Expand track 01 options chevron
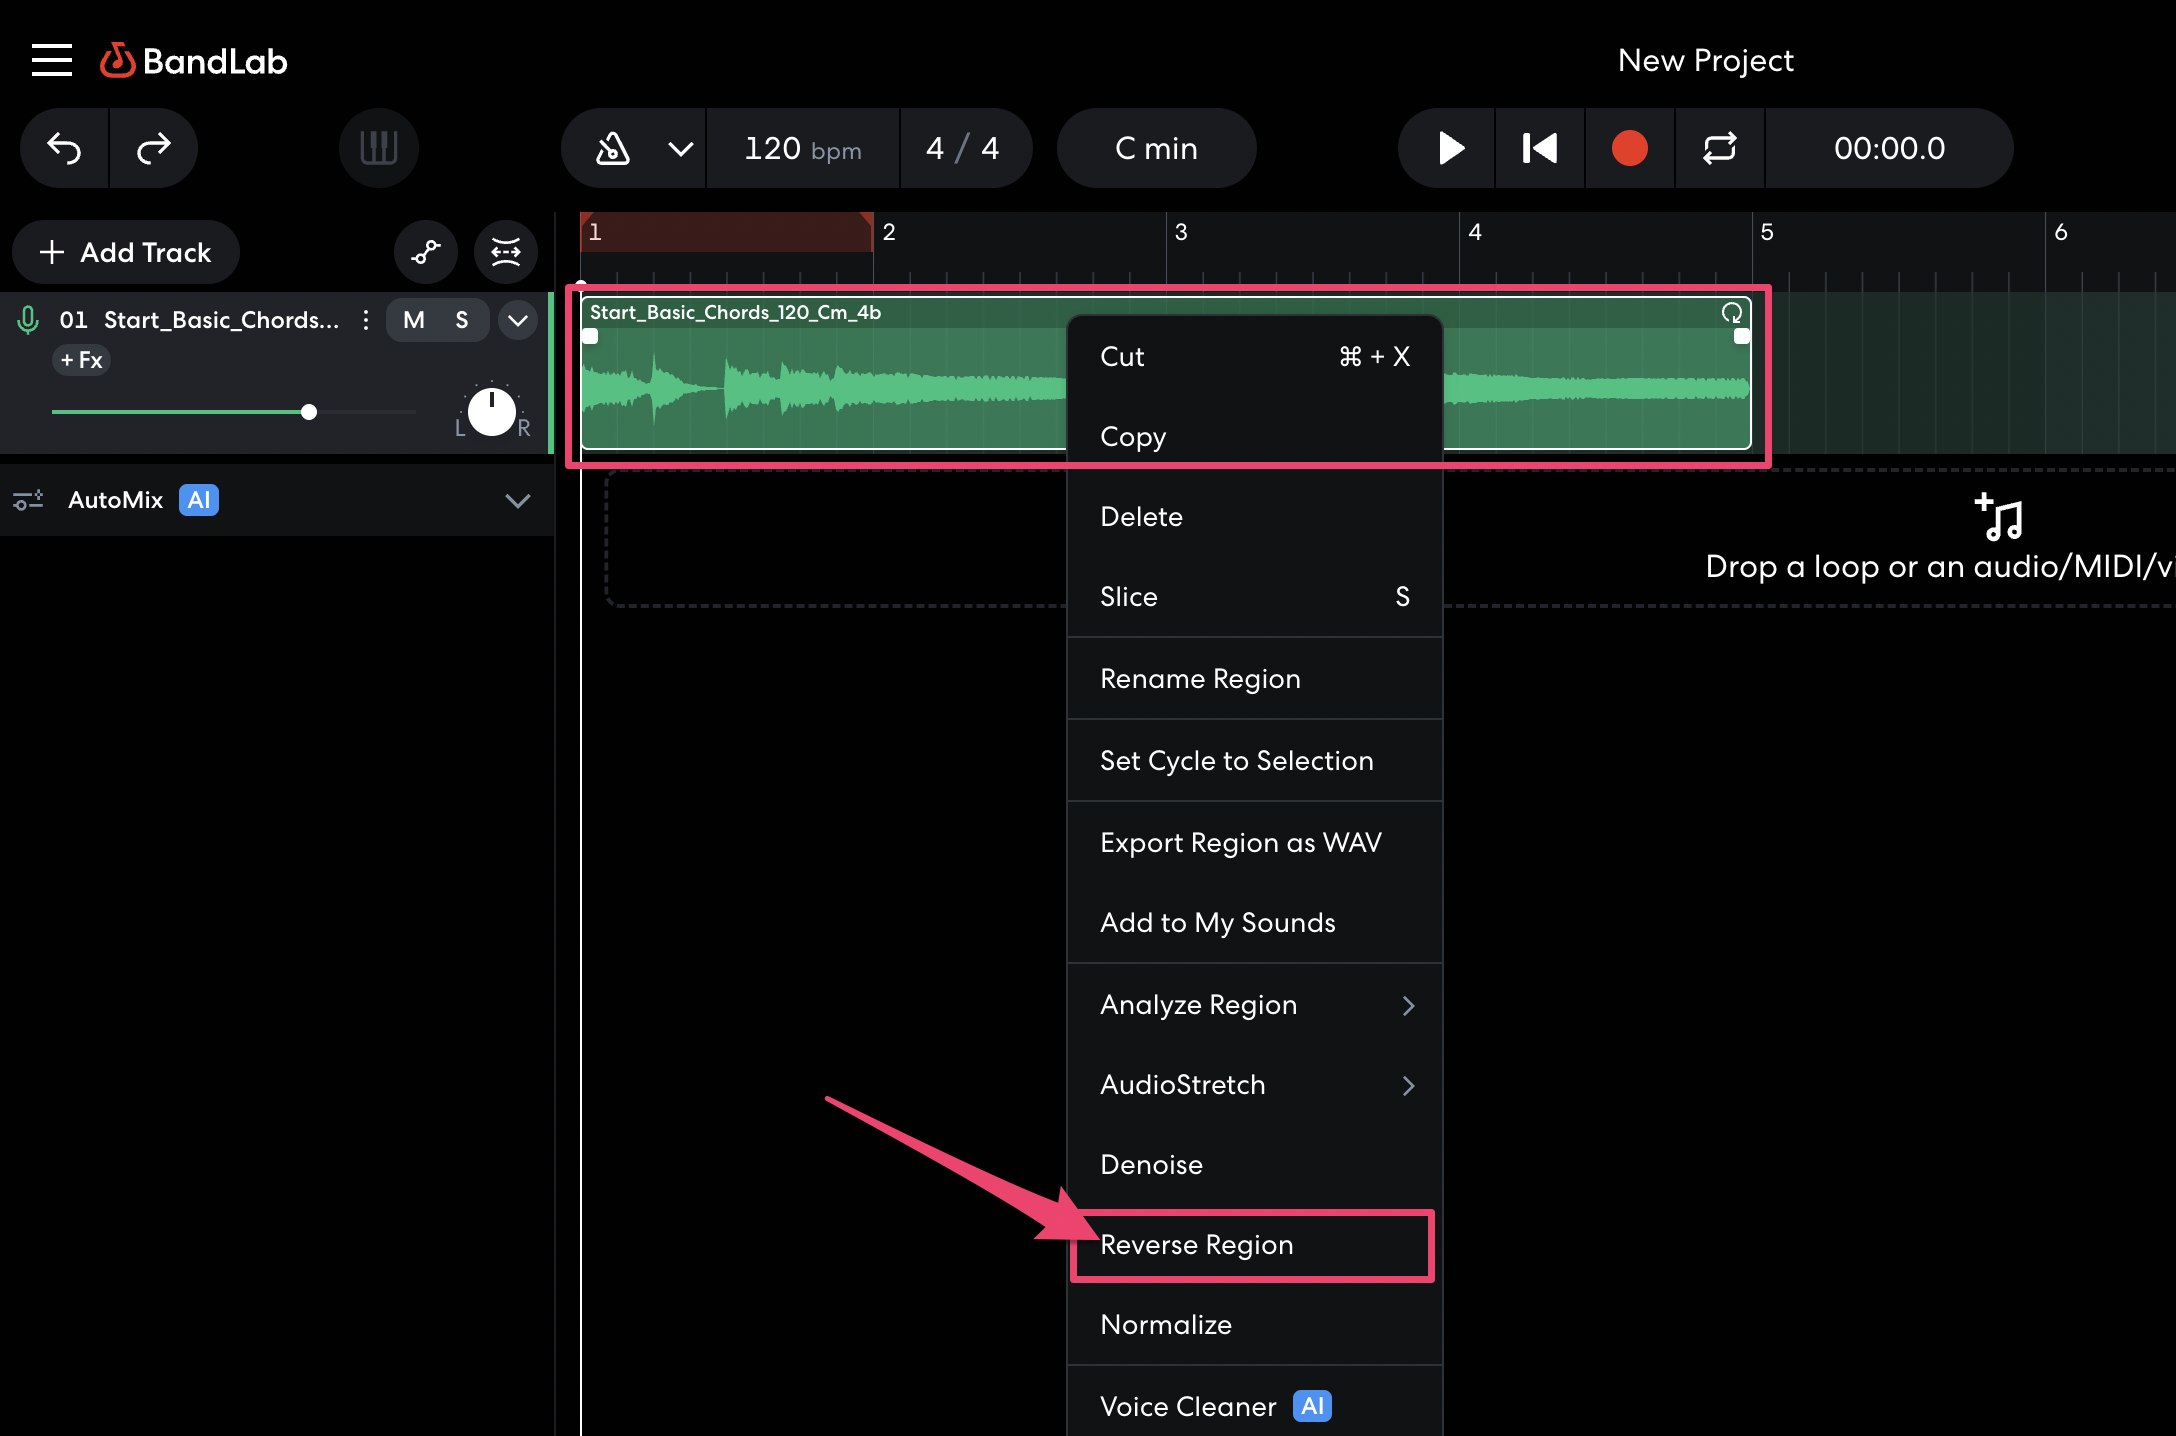2176x1436 pixels. tap(518, 320)
